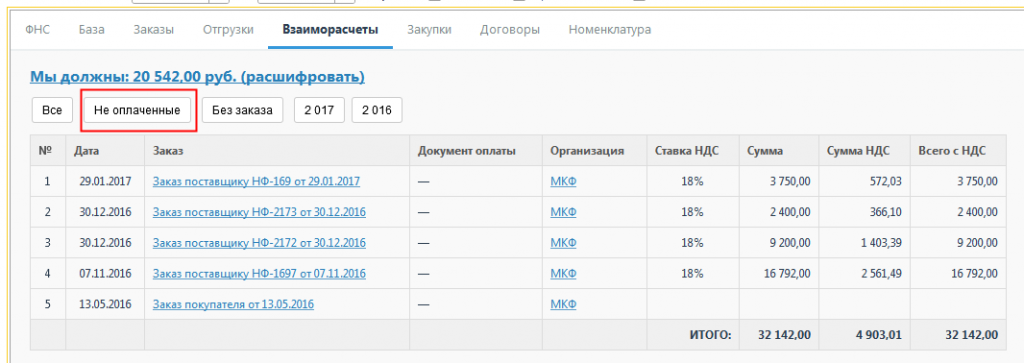Open Заказ покупателя от 13.05.2016
Screen dimensions: 1024x363
coord(233,304)
